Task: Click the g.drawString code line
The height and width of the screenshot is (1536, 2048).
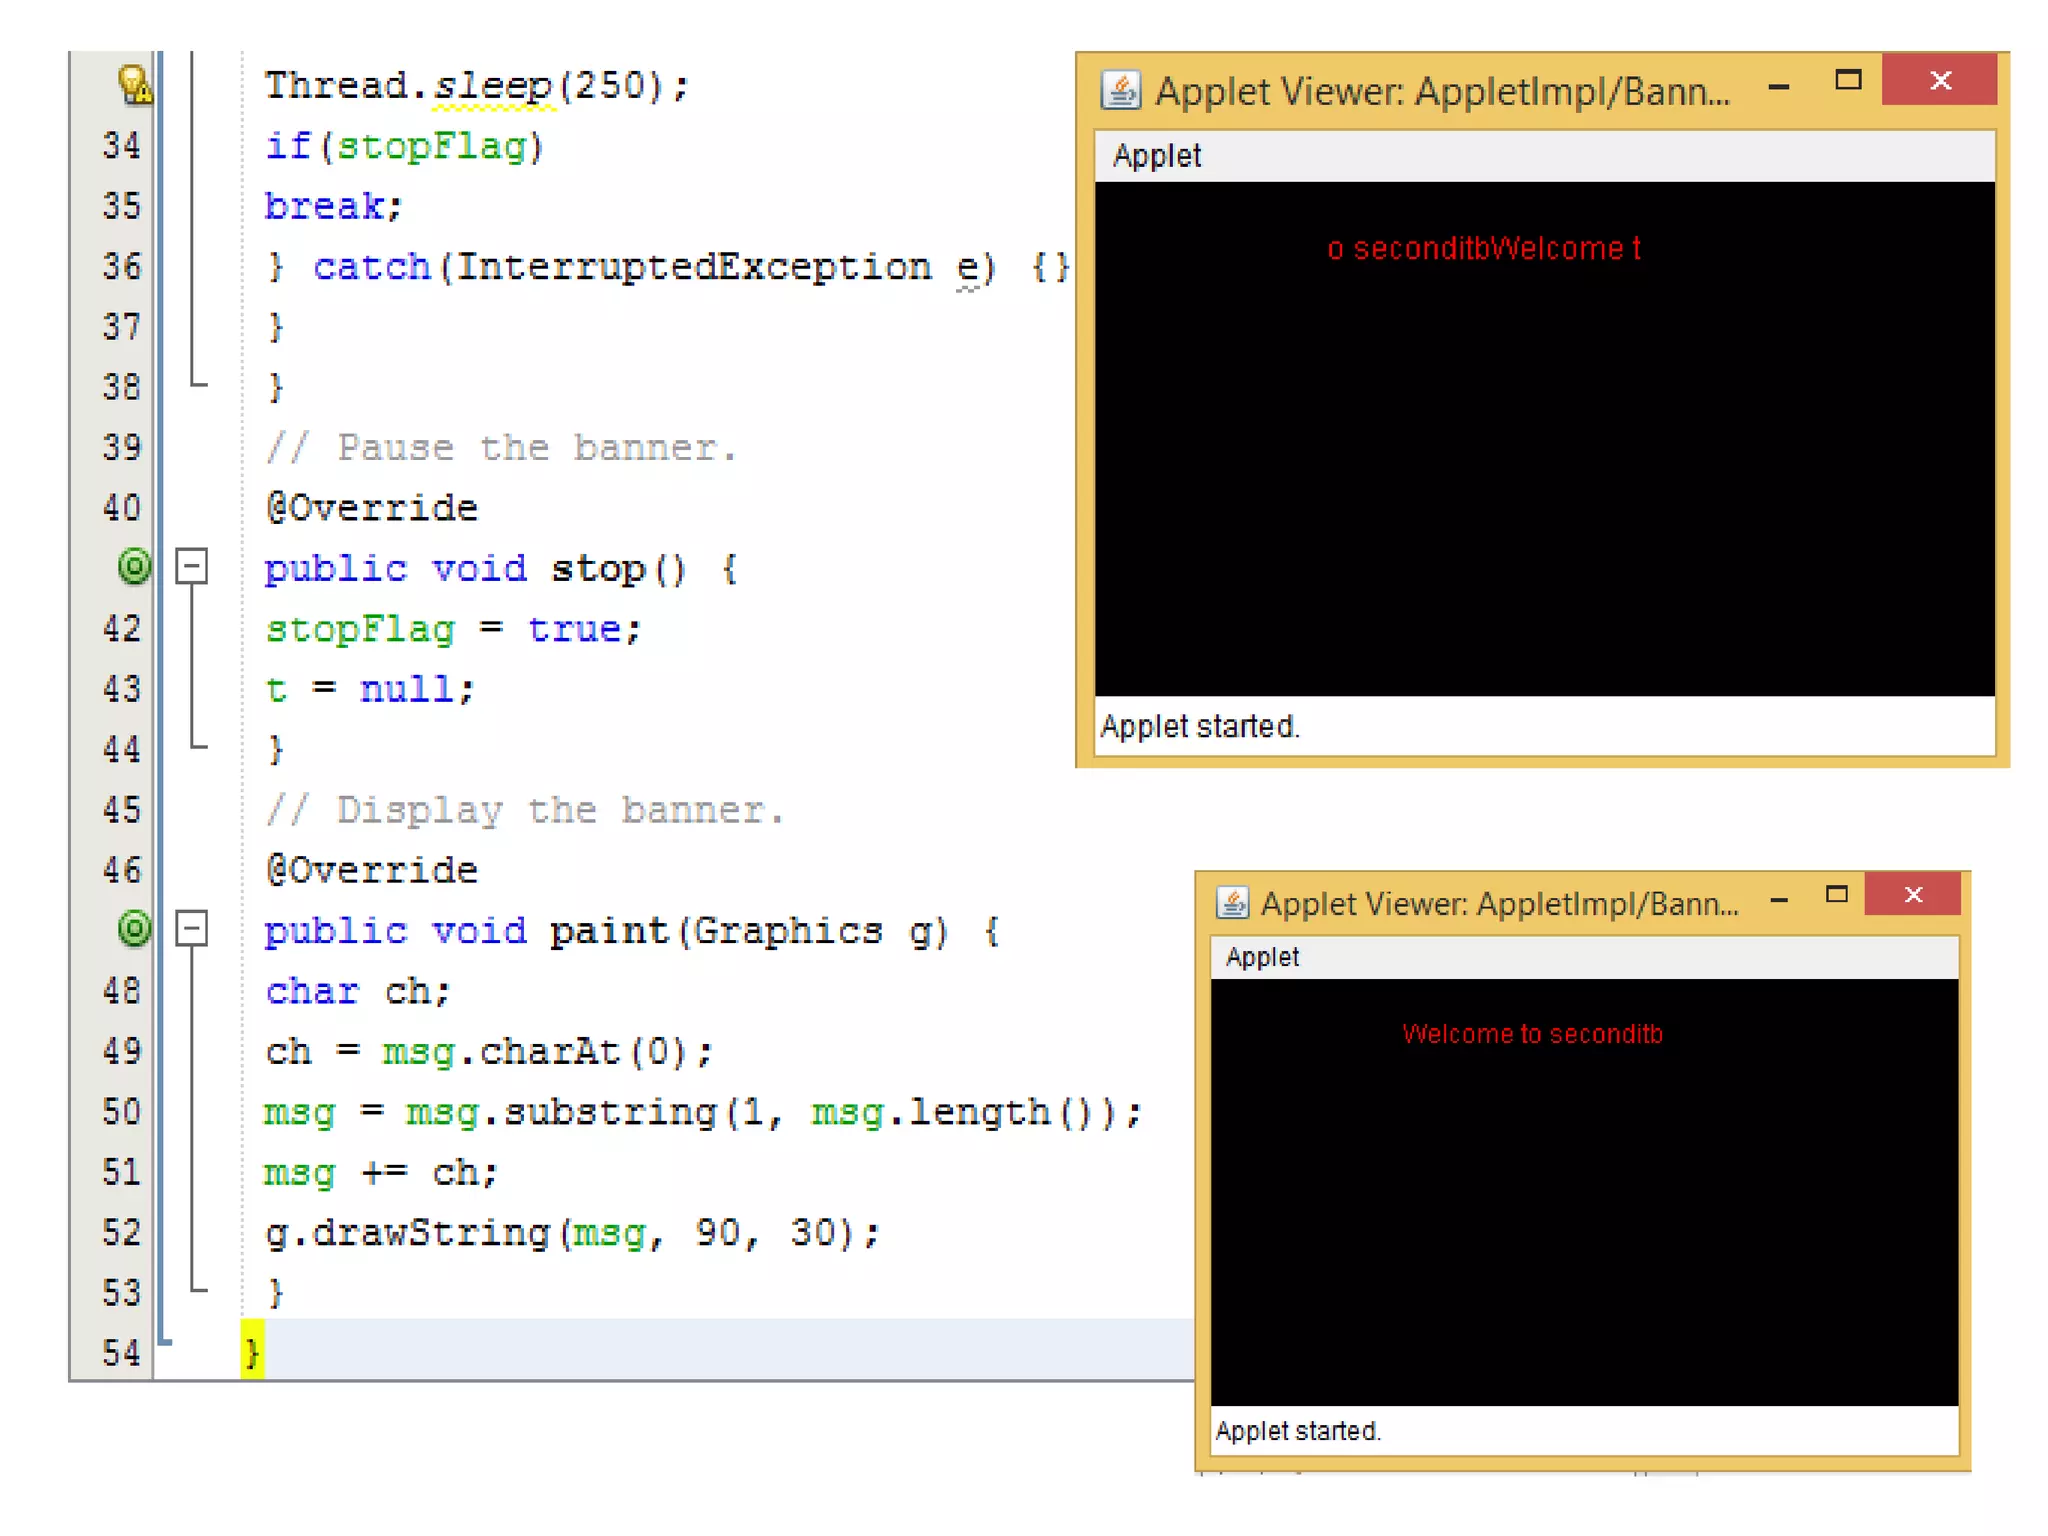Action: 571,1232
